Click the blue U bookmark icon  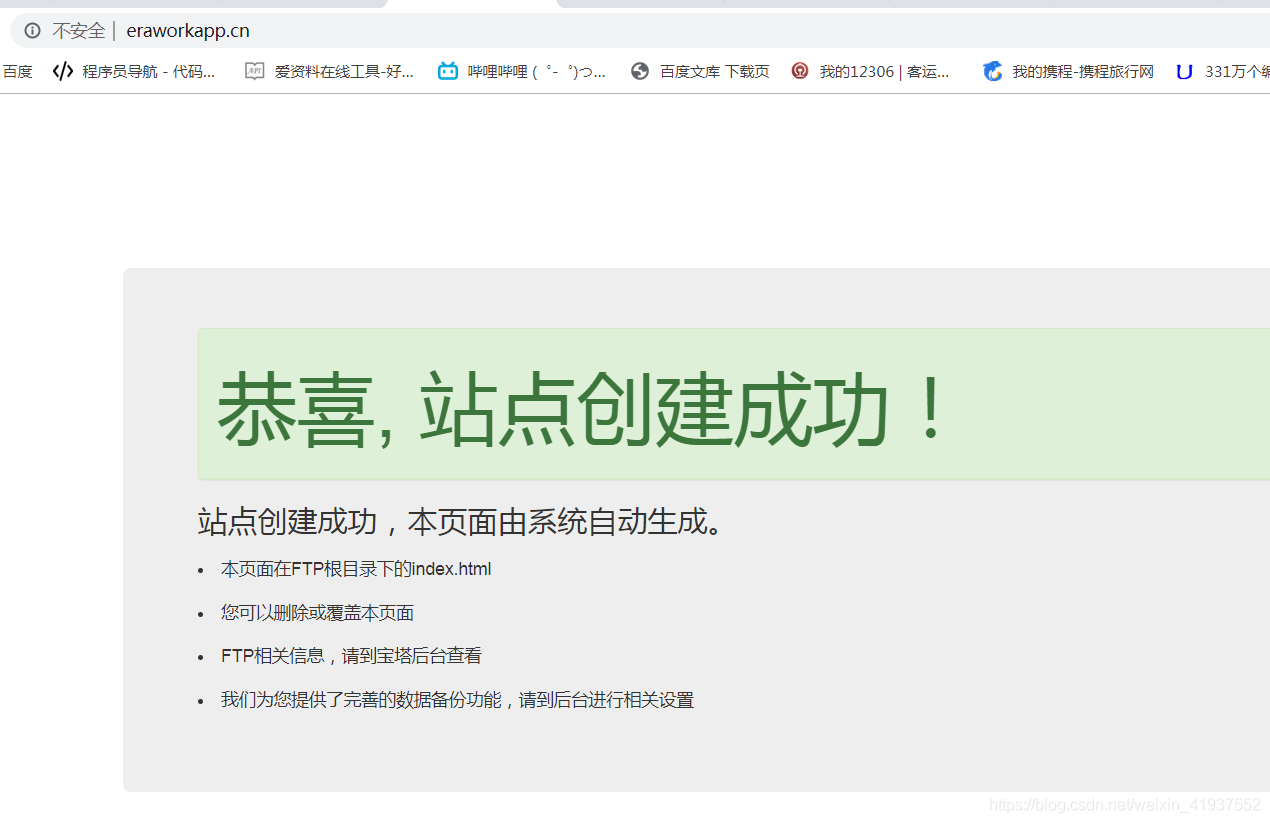point(1184,71)
